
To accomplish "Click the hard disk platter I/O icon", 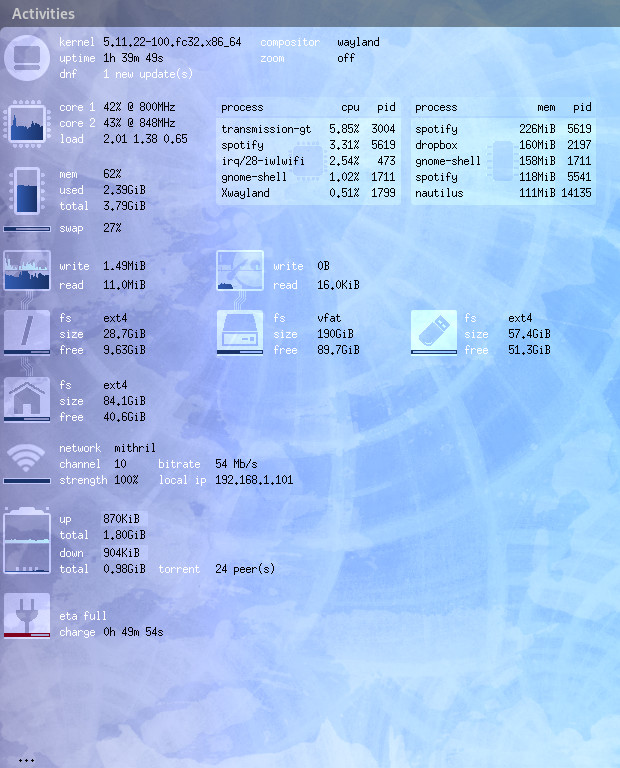I will point(240,270).
